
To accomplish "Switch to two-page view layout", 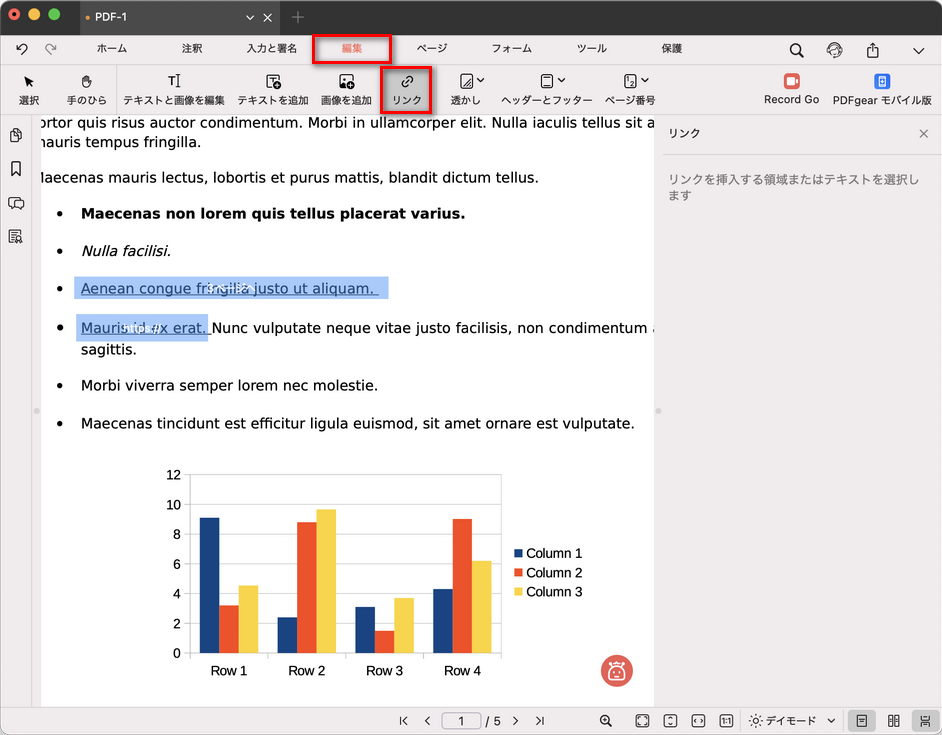I will click(894, 721).
